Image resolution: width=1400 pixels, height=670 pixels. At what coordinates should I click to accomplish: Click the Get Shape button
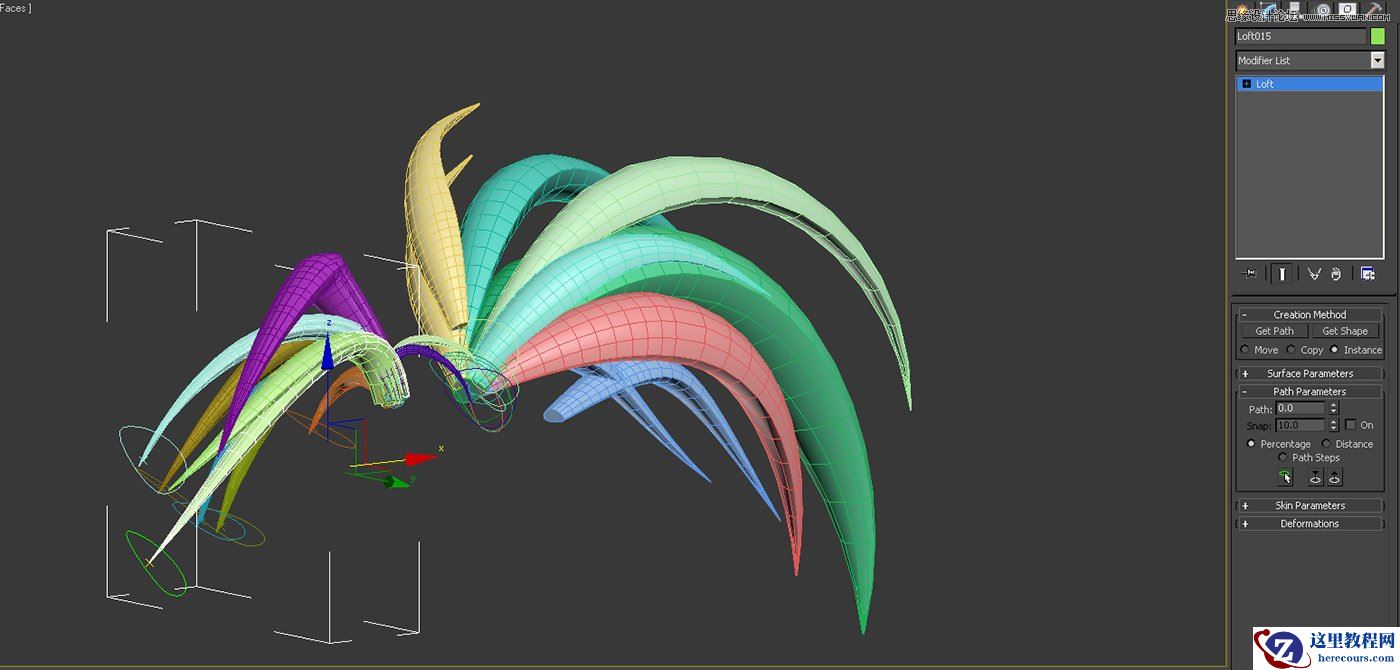coord(1345,330)
